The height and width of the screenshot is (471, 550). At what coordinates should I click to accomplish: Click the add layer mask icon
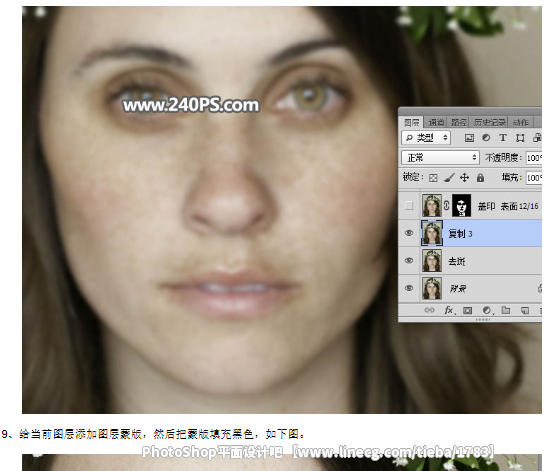[467, 310]
